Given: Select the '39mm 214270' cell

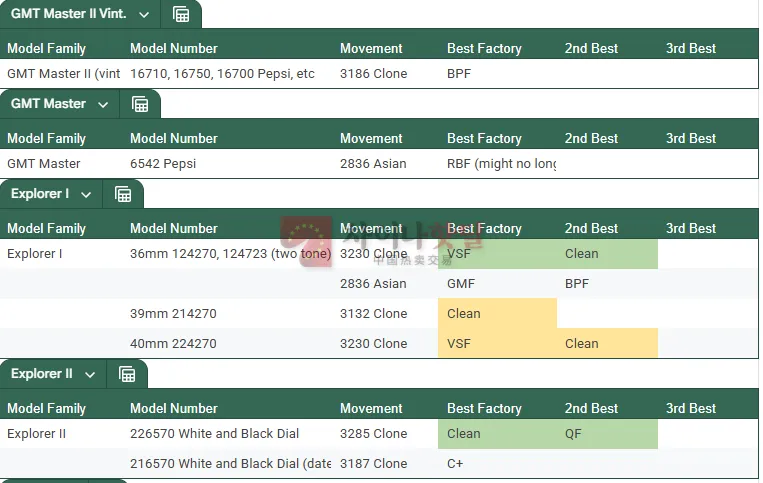Looking at the screenshot, I should (x=173, y=314).
